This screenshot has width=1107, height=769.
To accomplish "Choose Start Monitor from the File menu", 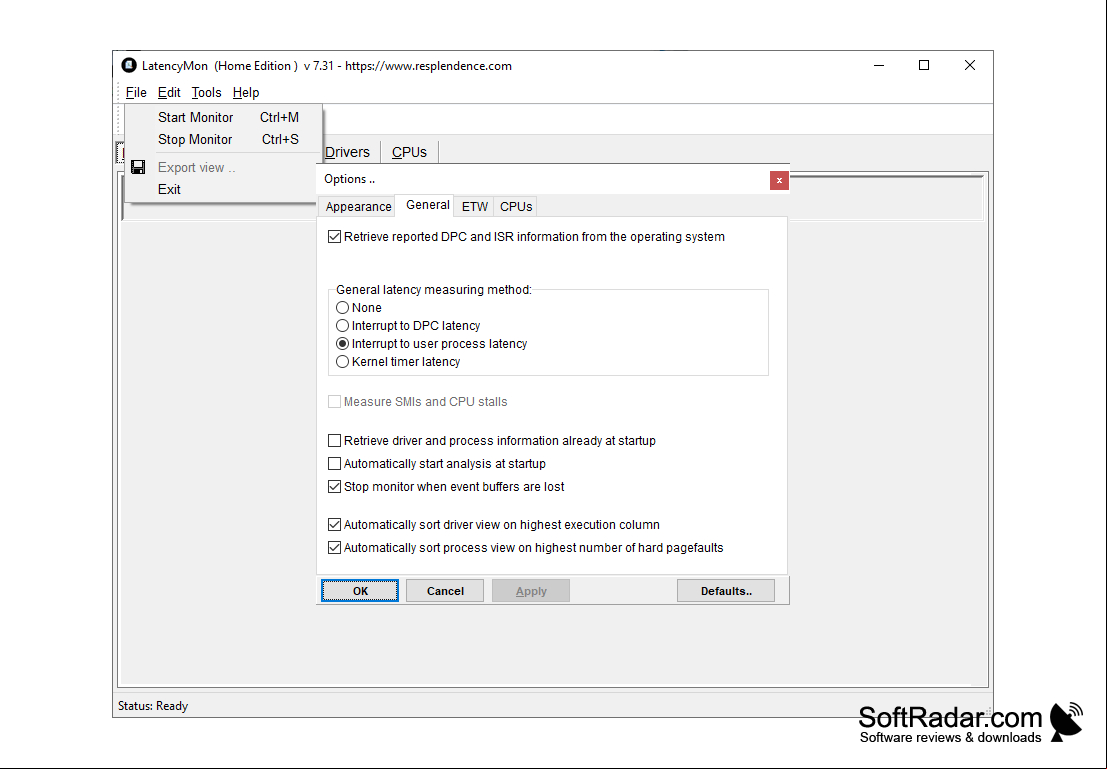I will 224,117.
